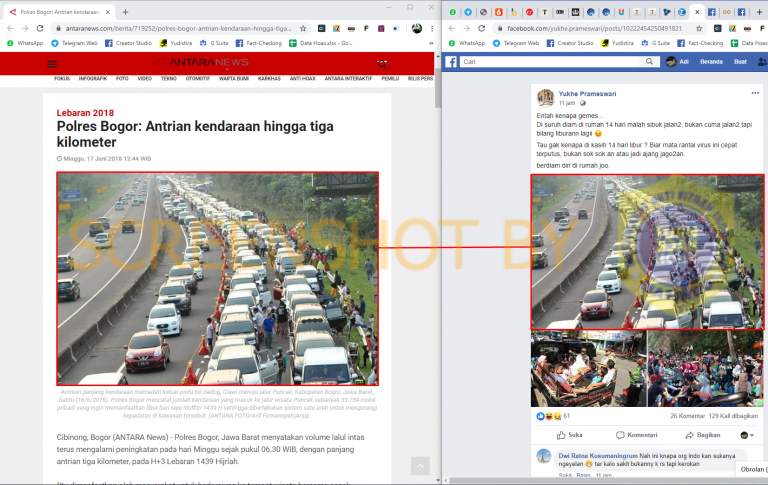Switch to the WhatsApp tab in Facebook window
This screenshot has width=768, height=485.
453,12
